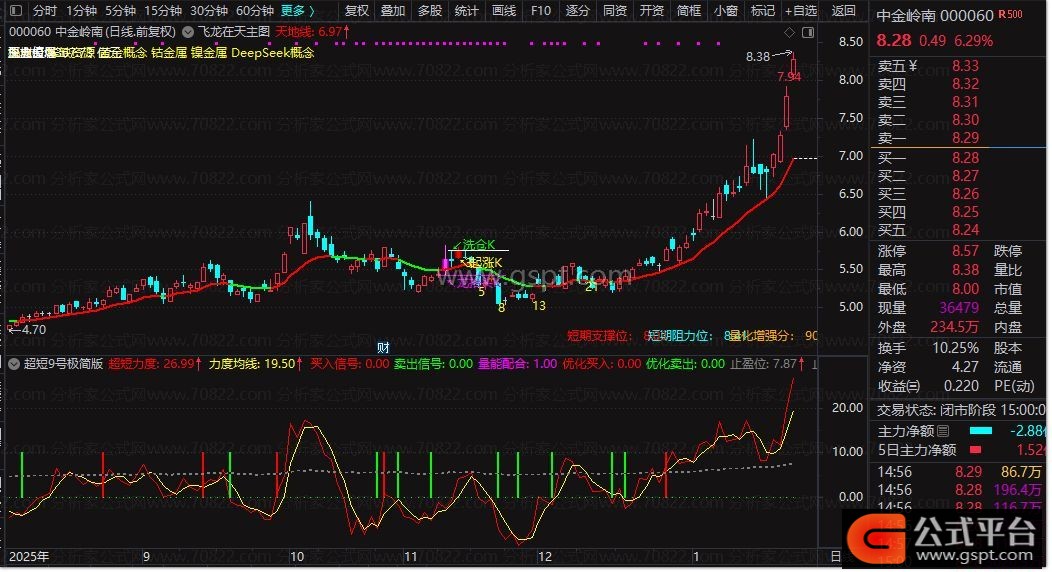Click the small icon next to 主力净额
Screen dimensions: 1052x572
tap(942, 431)
